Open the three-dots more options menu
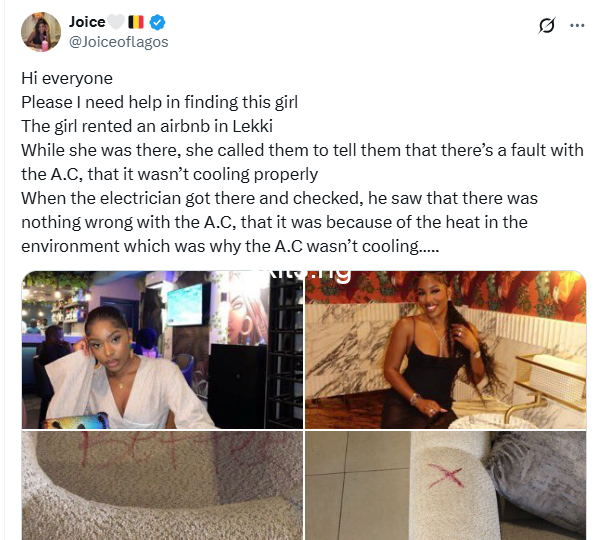Image resolution: width=598 pixels, height=540 pixels. click(577, 26)
